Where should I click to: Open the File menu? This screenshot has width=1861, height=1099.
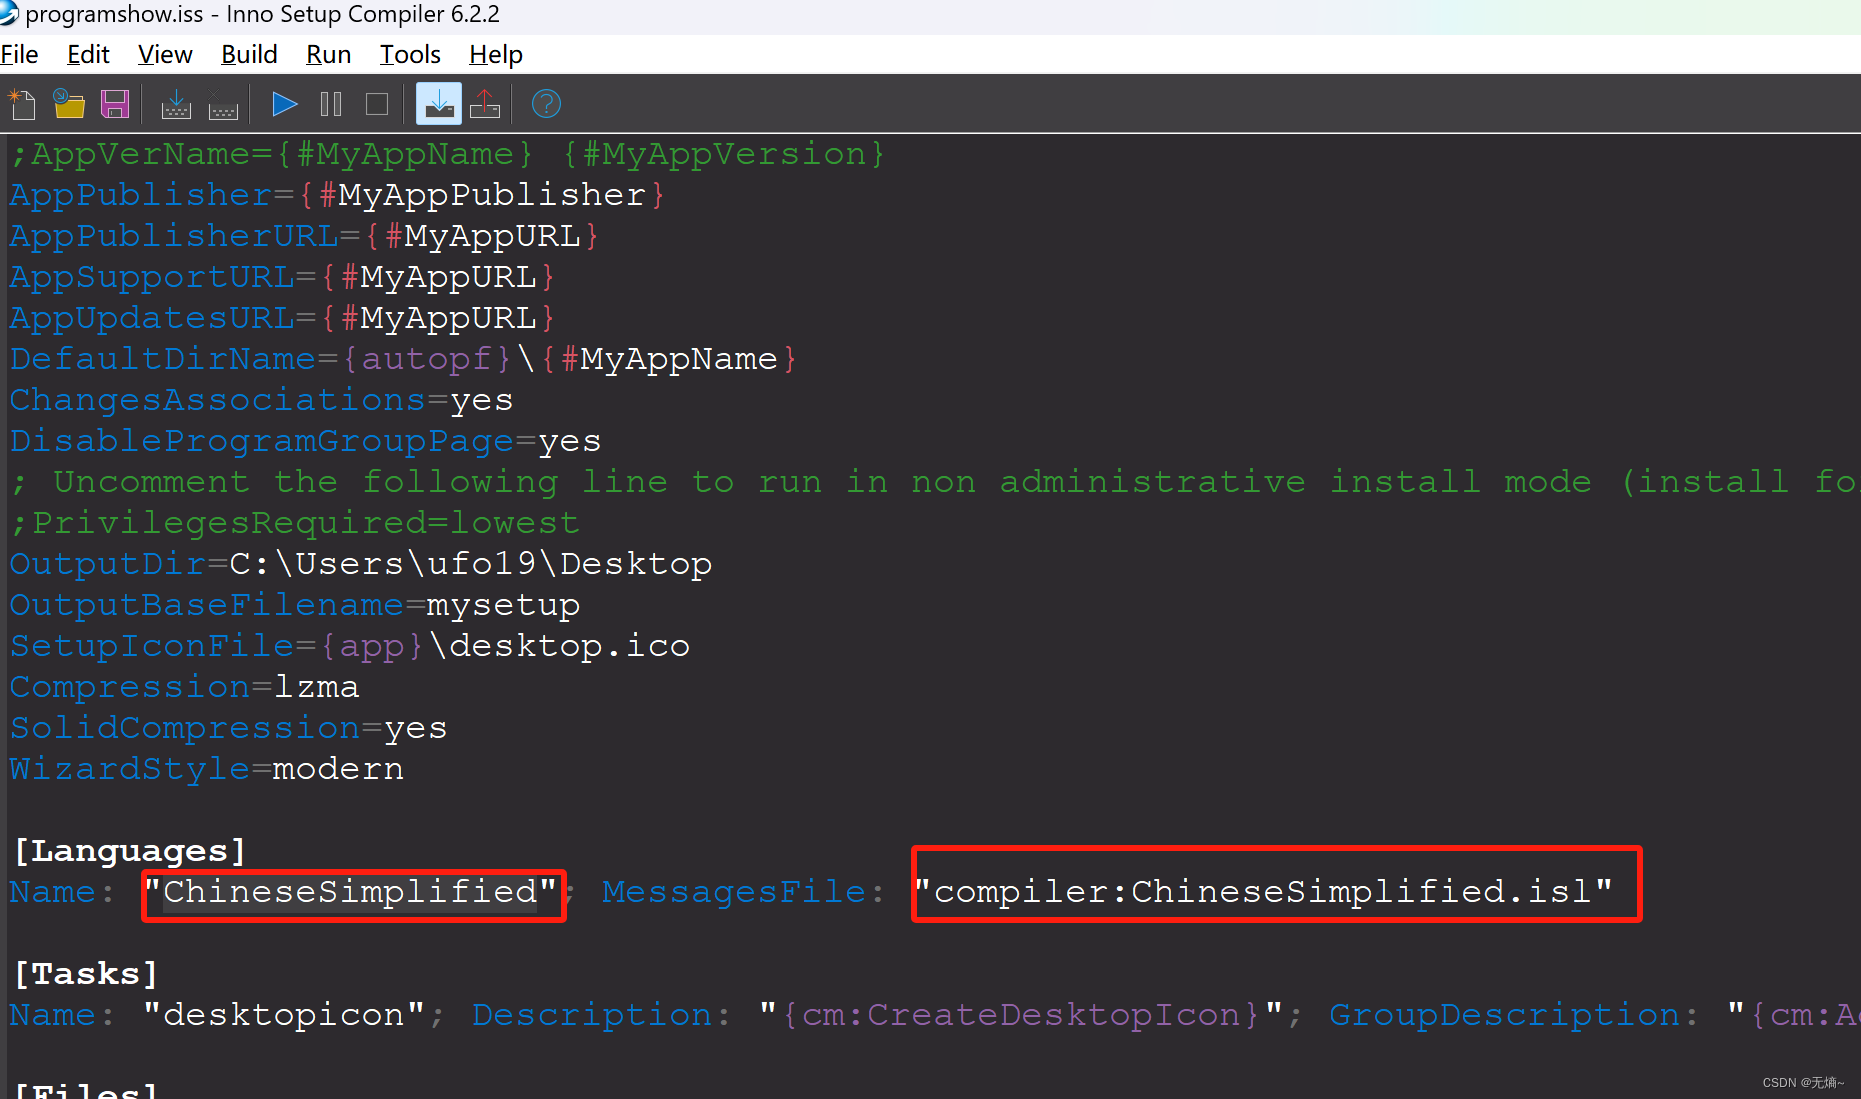pyautogui.click(x=19, y=54)
